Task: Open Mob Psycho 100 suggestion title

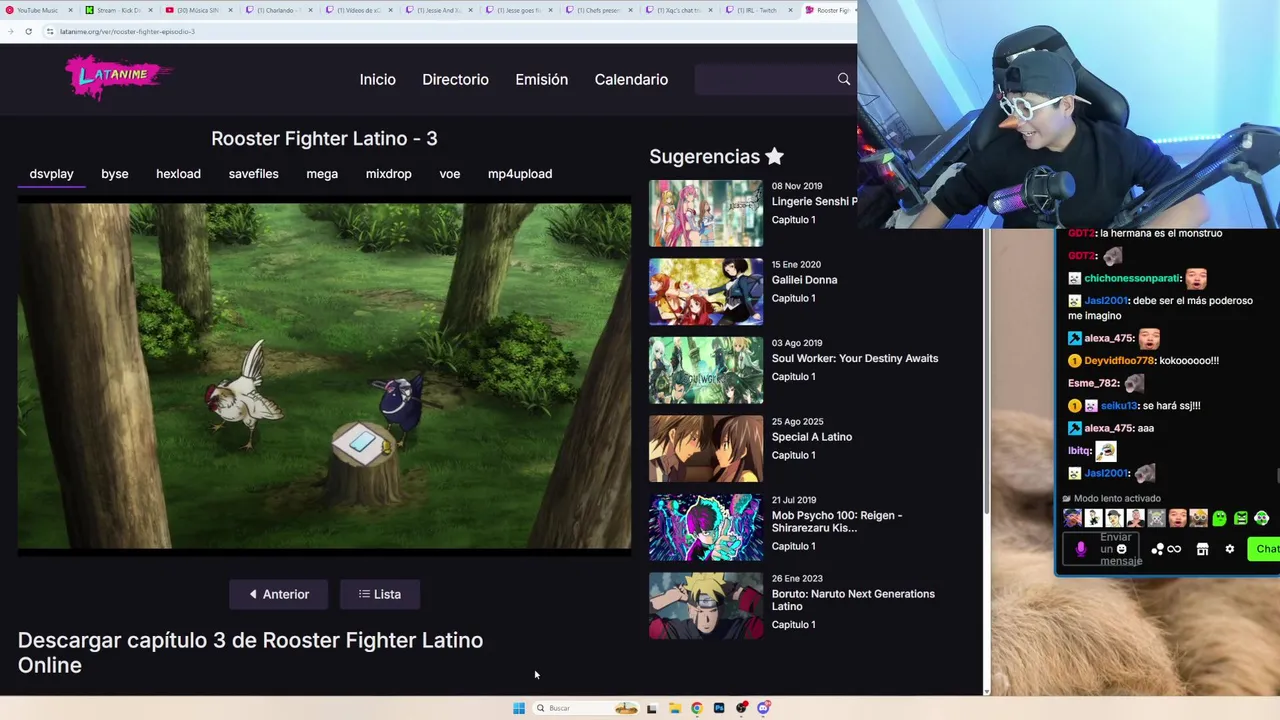Action: 837,521
